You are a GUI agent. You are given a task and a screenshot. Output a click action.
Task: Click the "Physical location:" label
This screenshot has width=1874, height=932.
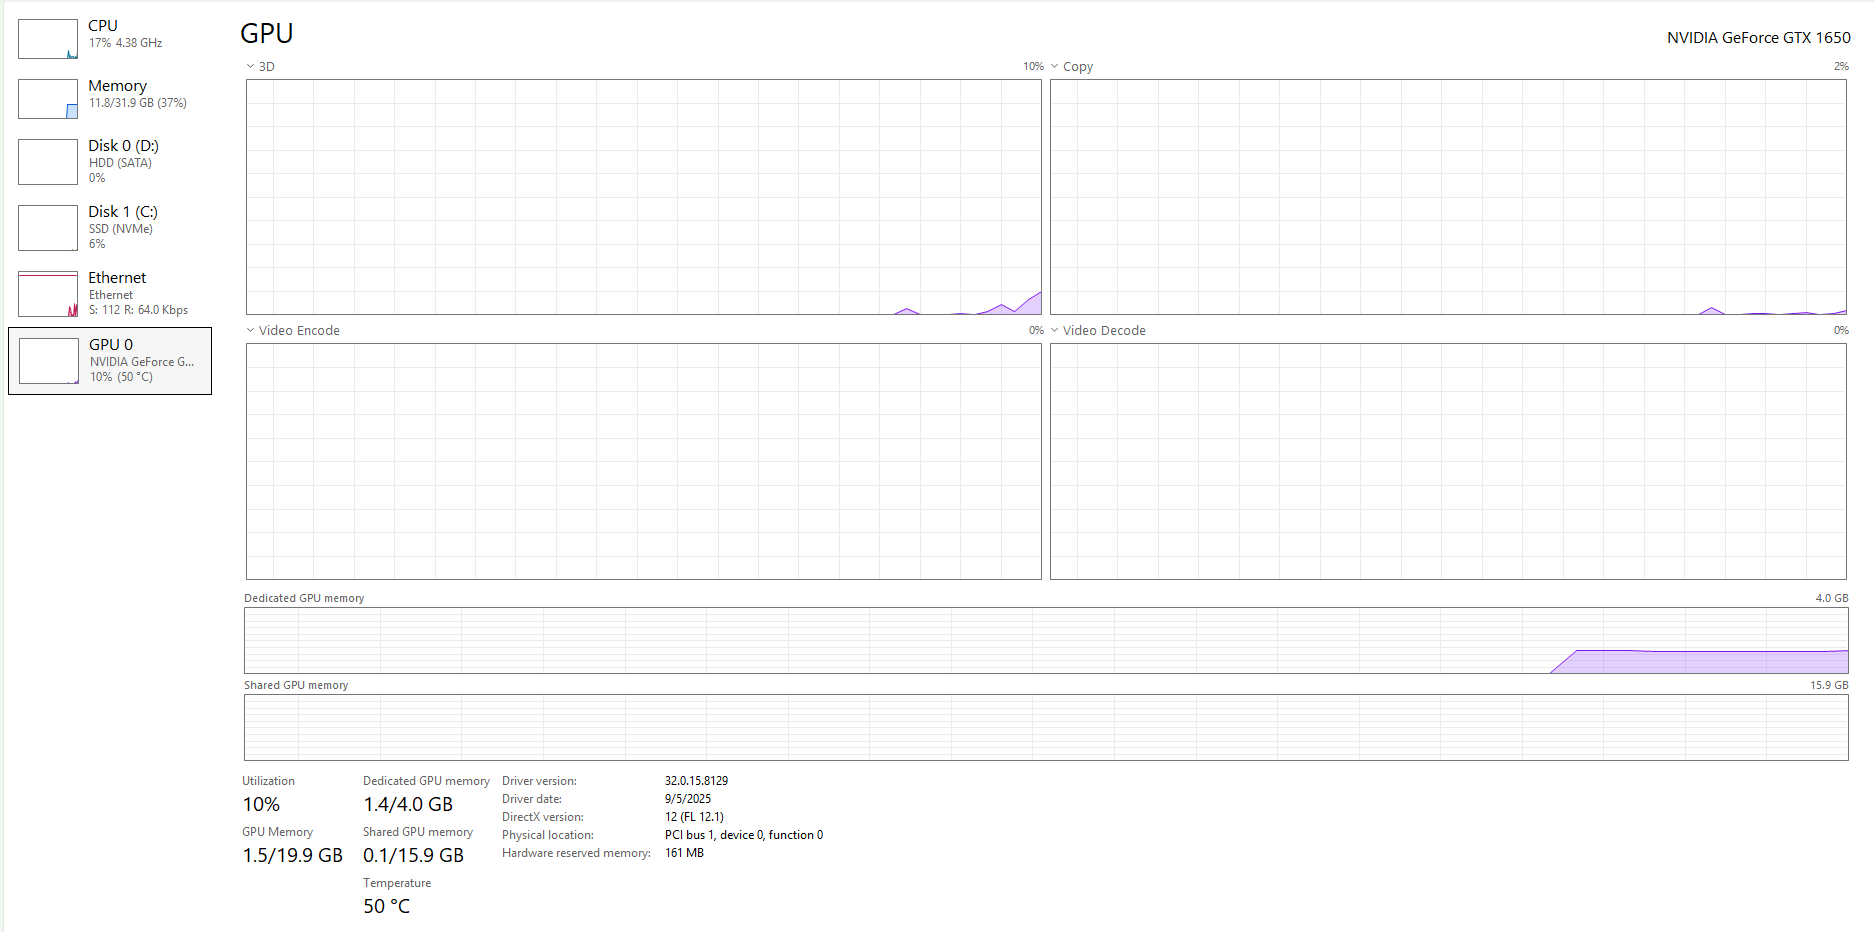coord(548,835)
